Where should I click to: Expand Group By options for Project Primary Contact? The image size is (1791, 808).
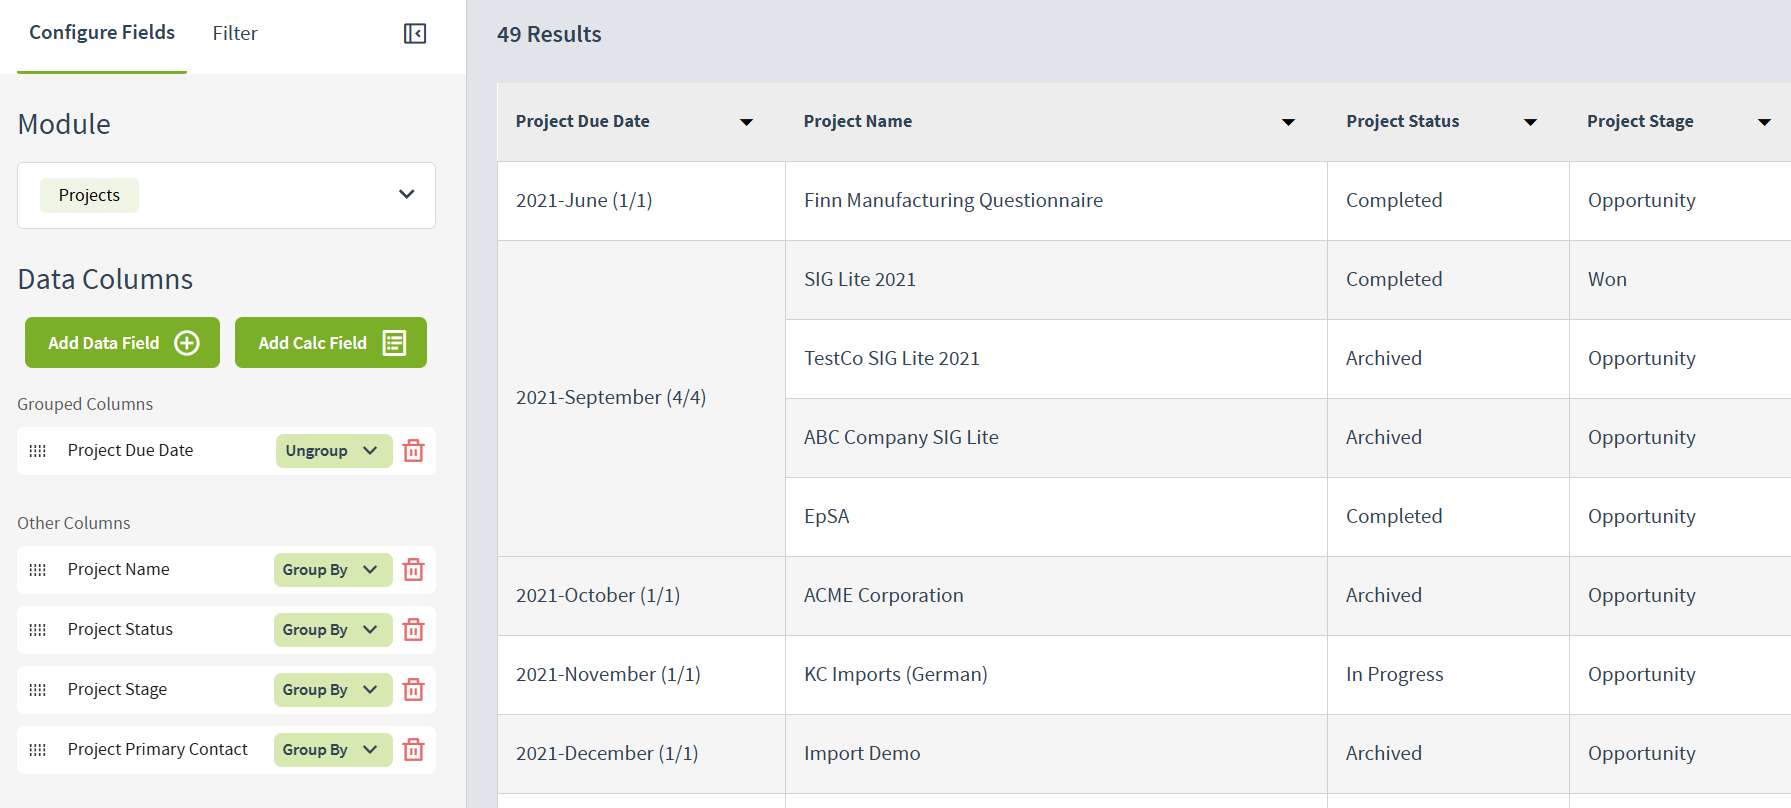click(332, 750)
